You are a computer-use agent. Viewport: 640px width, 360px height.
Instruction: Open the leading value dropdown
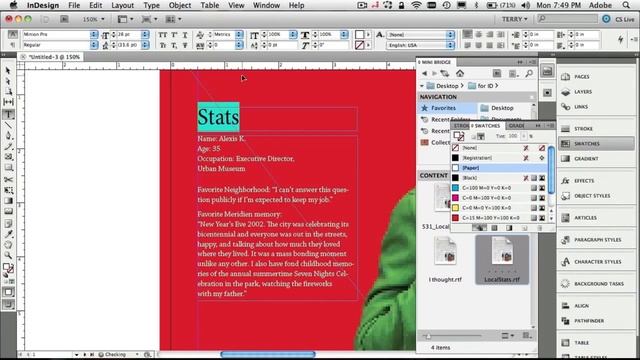pyautogui.click(x=145, y=45)
